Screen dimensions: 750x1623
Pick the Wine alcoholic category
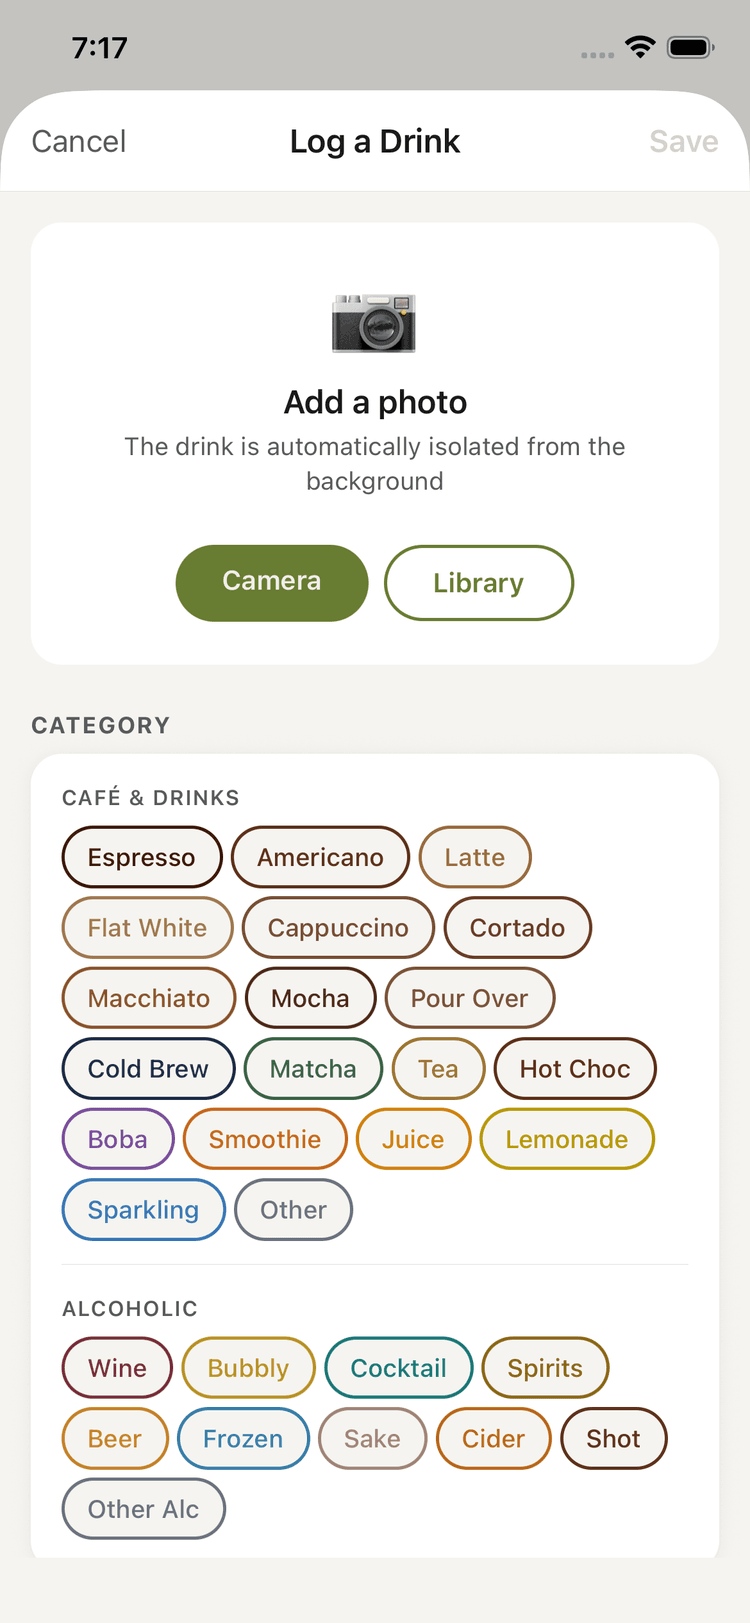(117, 1368)
